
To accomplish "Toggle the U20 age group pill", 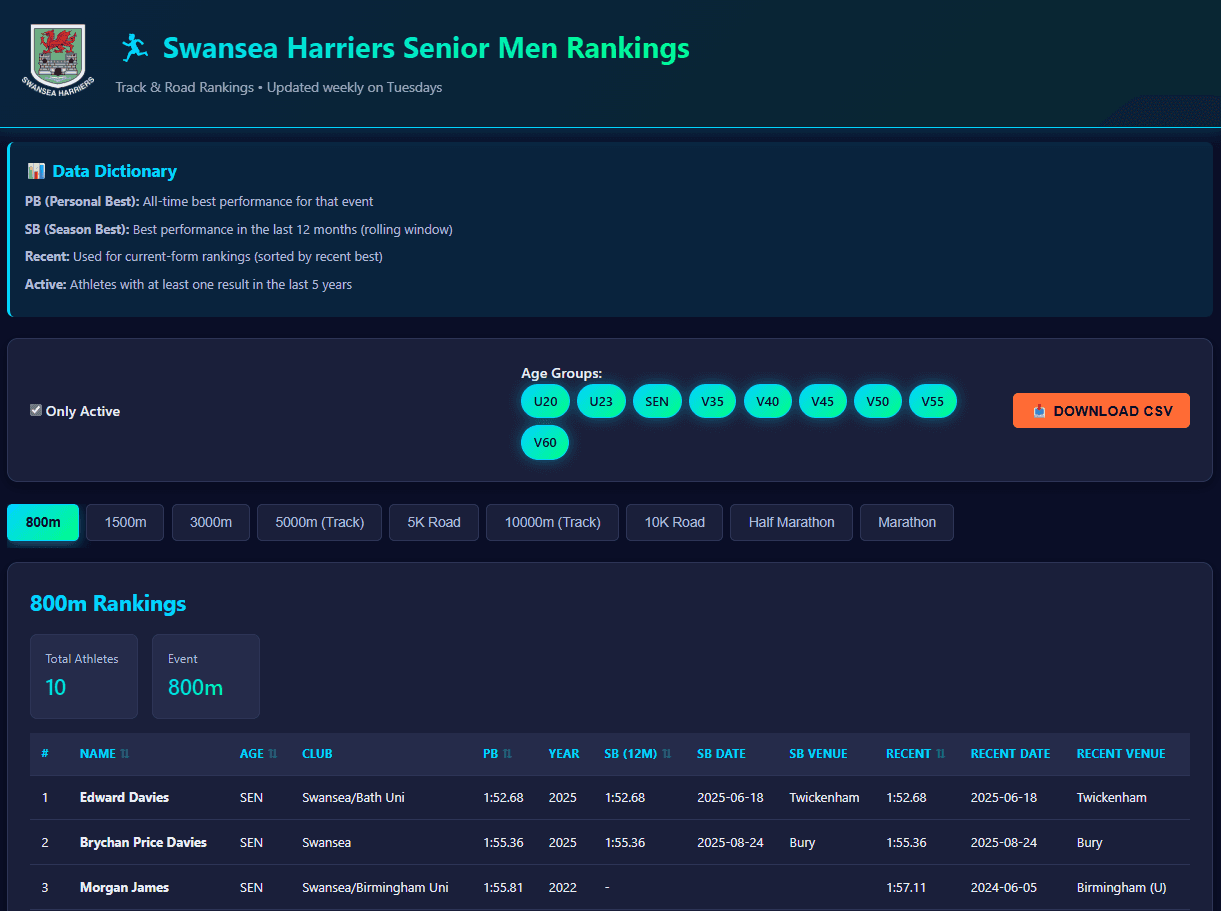I will pyautogui.click(x=545, y=401).
